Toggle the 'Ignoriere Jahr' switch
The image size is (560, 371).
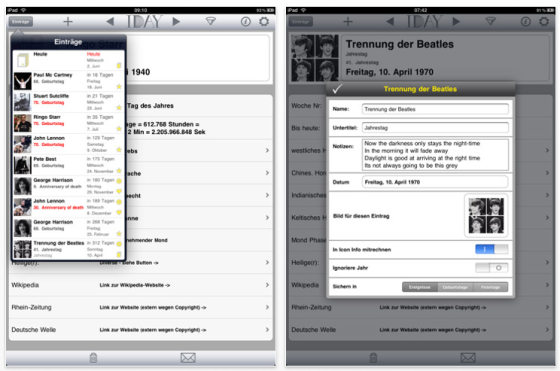(491, 268)
